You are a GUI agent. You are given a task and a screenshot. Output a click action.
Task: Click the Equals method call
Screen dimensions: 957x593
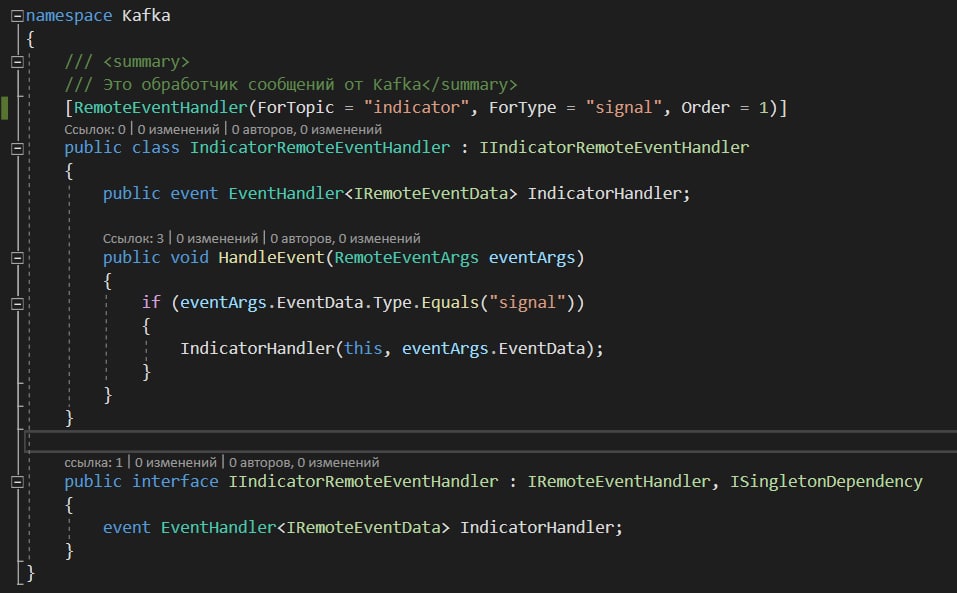tap(450, 303)
